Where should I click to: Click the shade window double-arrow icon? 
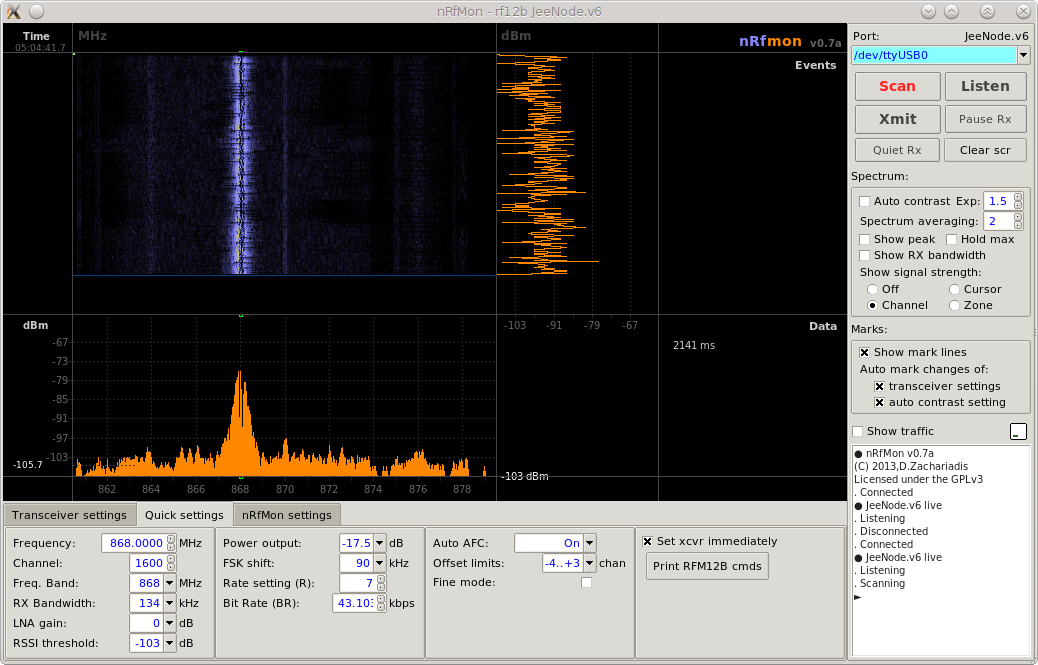[x=987, y=11]
